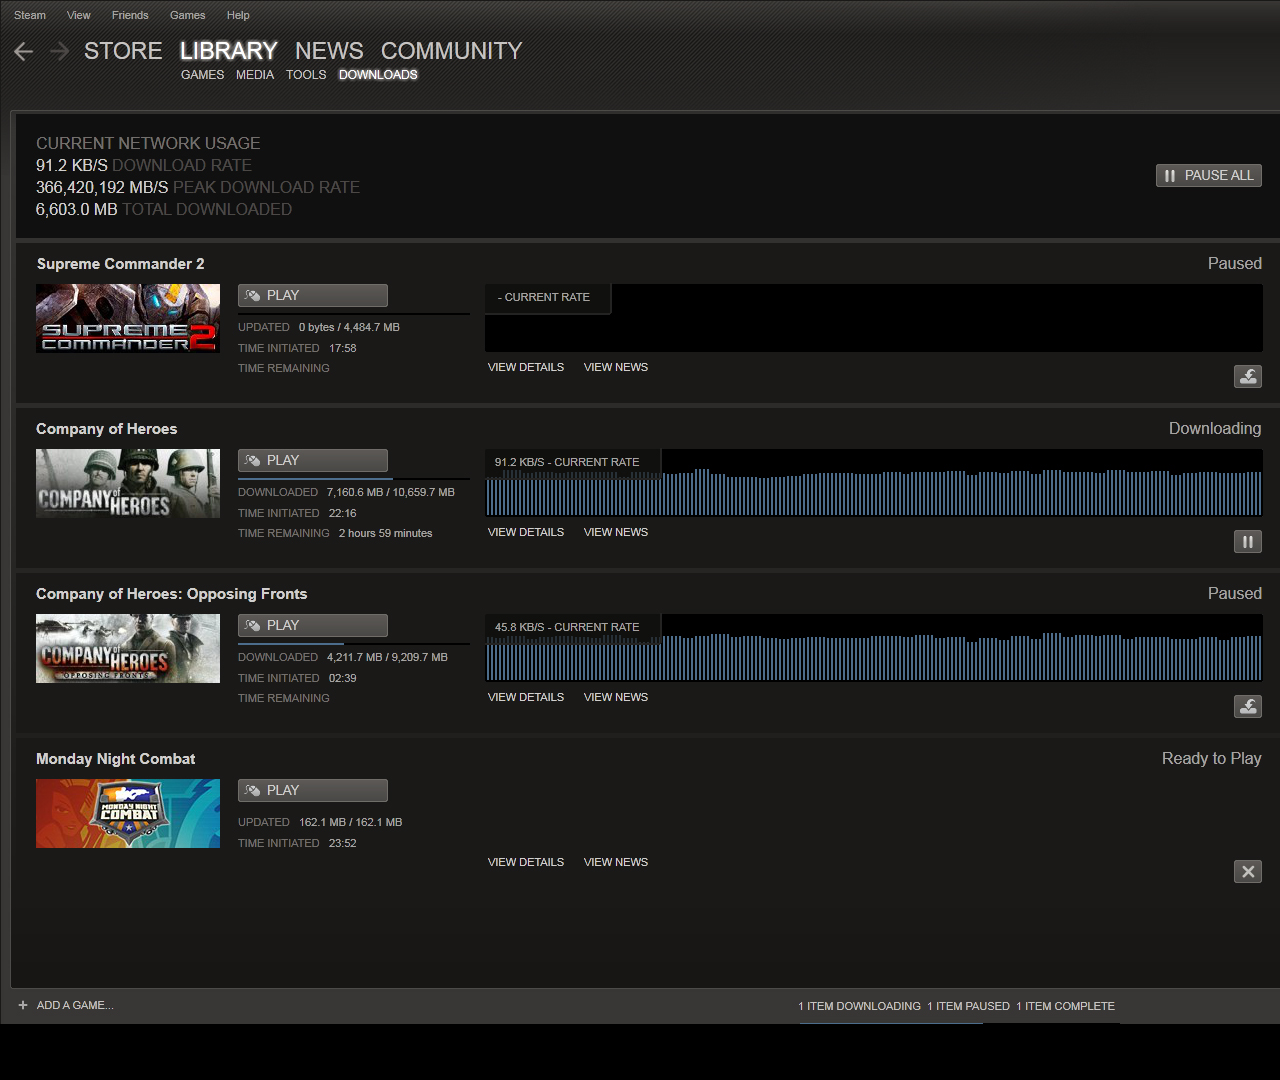
Task: View details for Company of Heroes
Action: point(526,532)
